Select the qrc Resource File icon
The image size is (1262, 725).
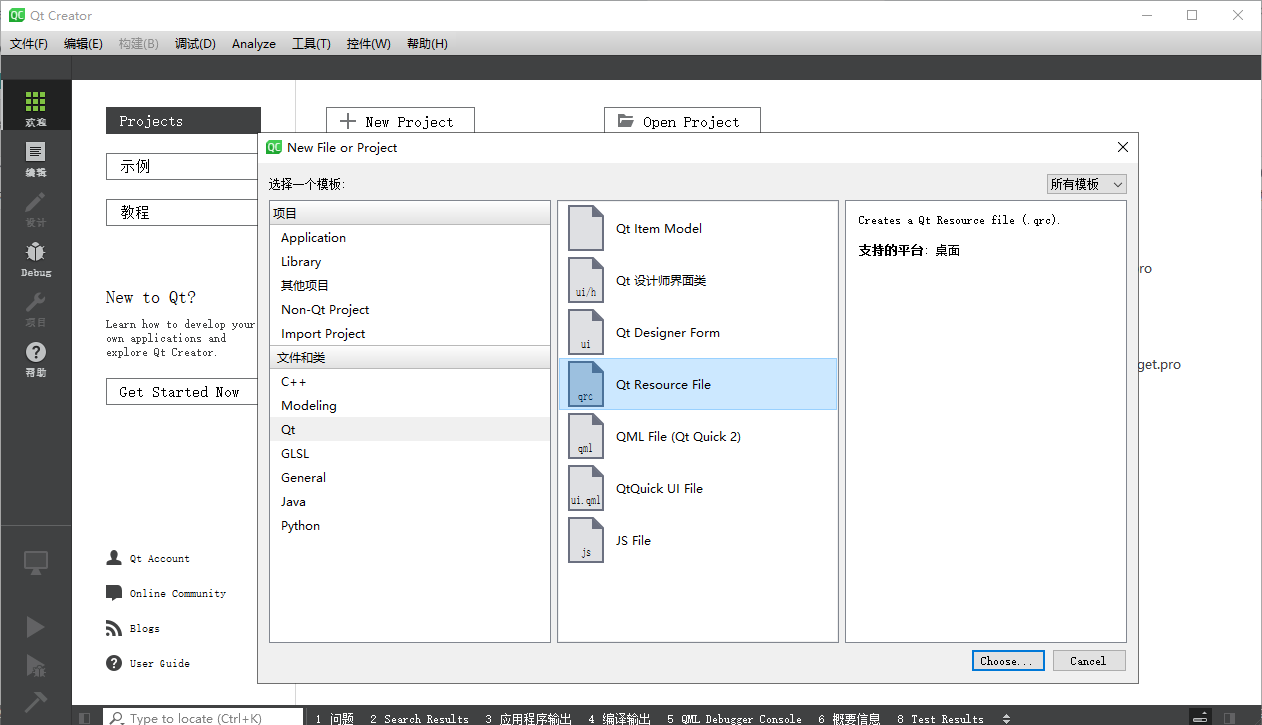click(x=586, y=384)
